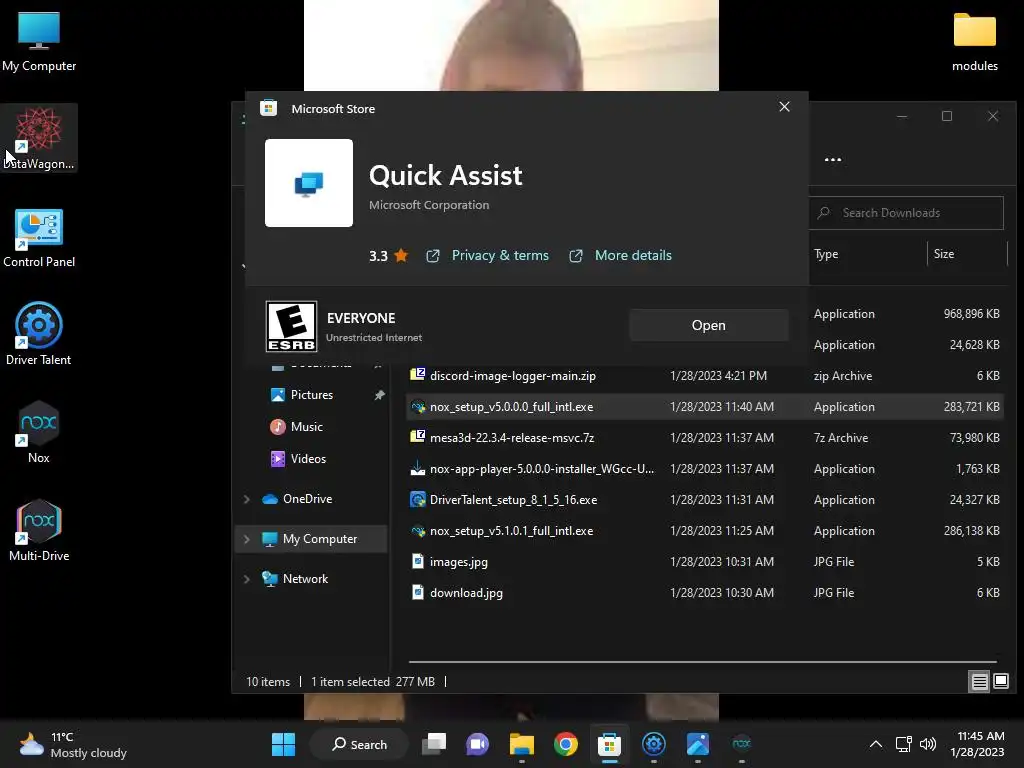Viewport: 1024px width, 768px height.
Task: Select the nox-app-player-5.0.0.0-installer file
Action: pyautogui.click(x=541, y=469)
